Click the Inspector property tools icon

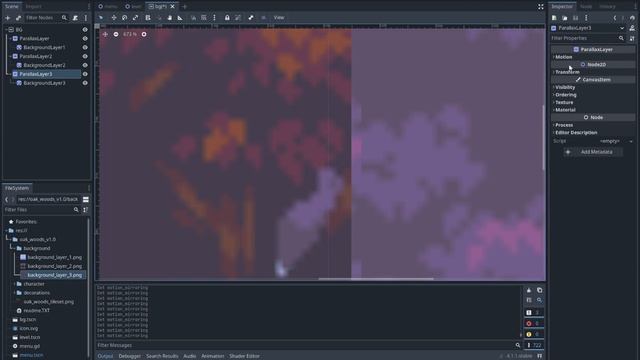click(632, 38)
